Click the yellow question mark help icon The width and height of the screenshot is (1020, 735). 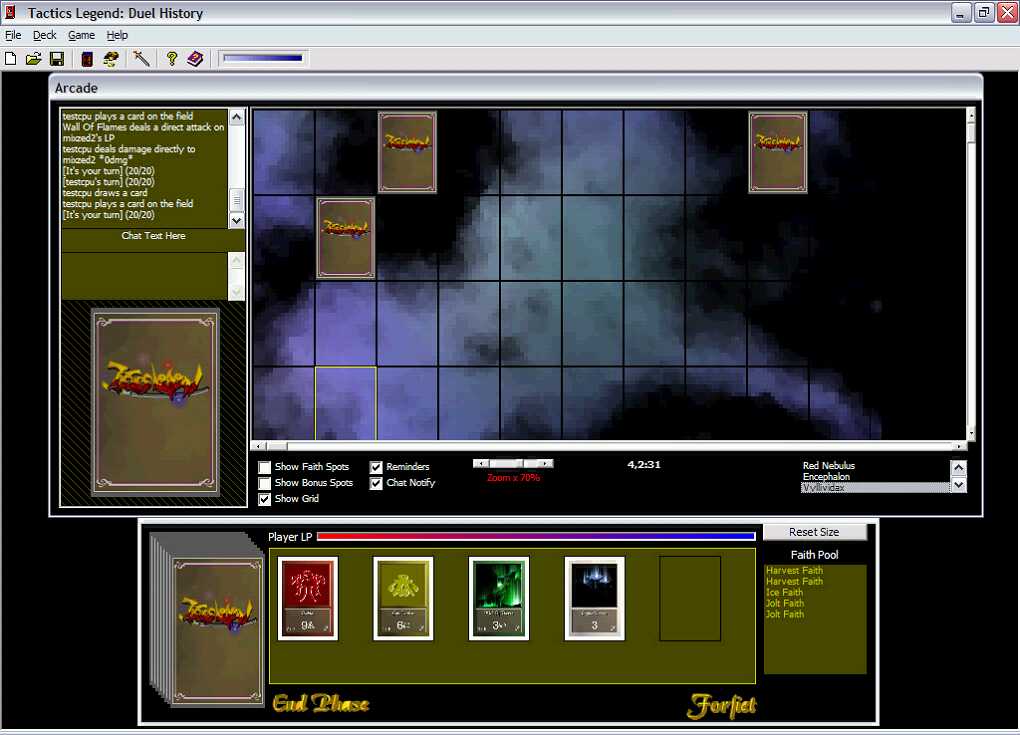point(172,59)
